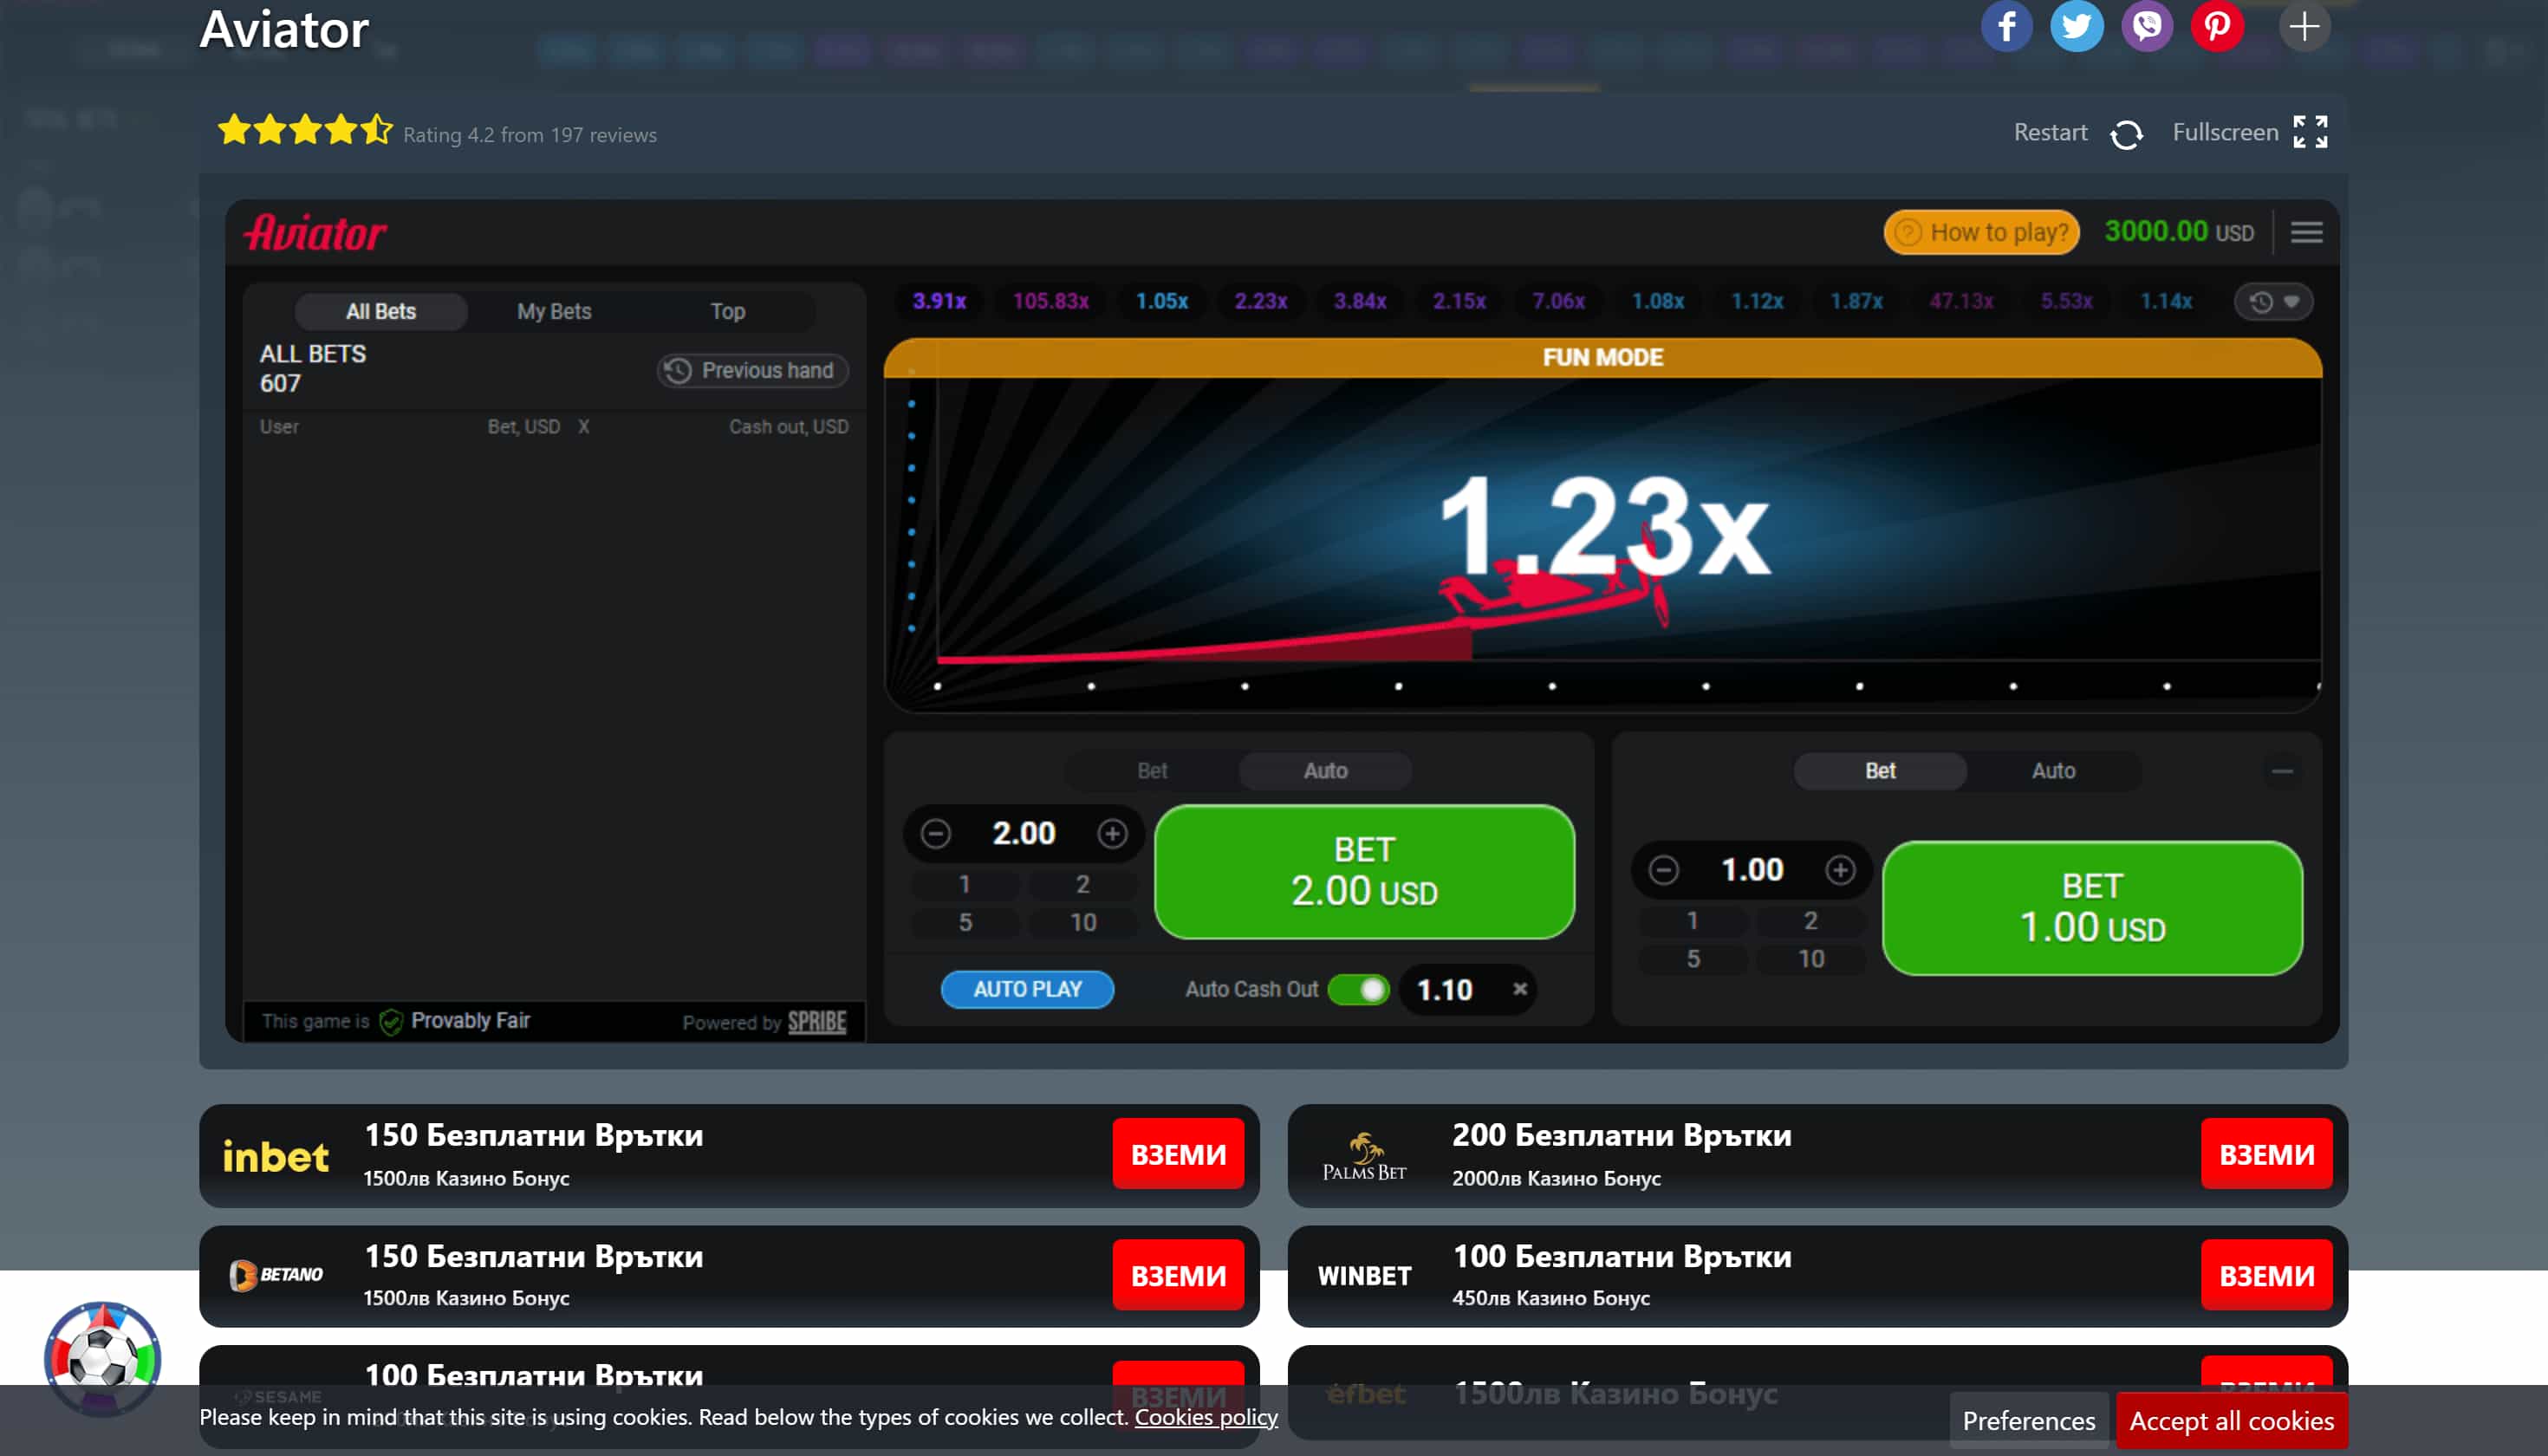The height and width of the screenshot is (1456, 2548).
Task: Click the Palms Bet logo
Action: [1364, 1157]
